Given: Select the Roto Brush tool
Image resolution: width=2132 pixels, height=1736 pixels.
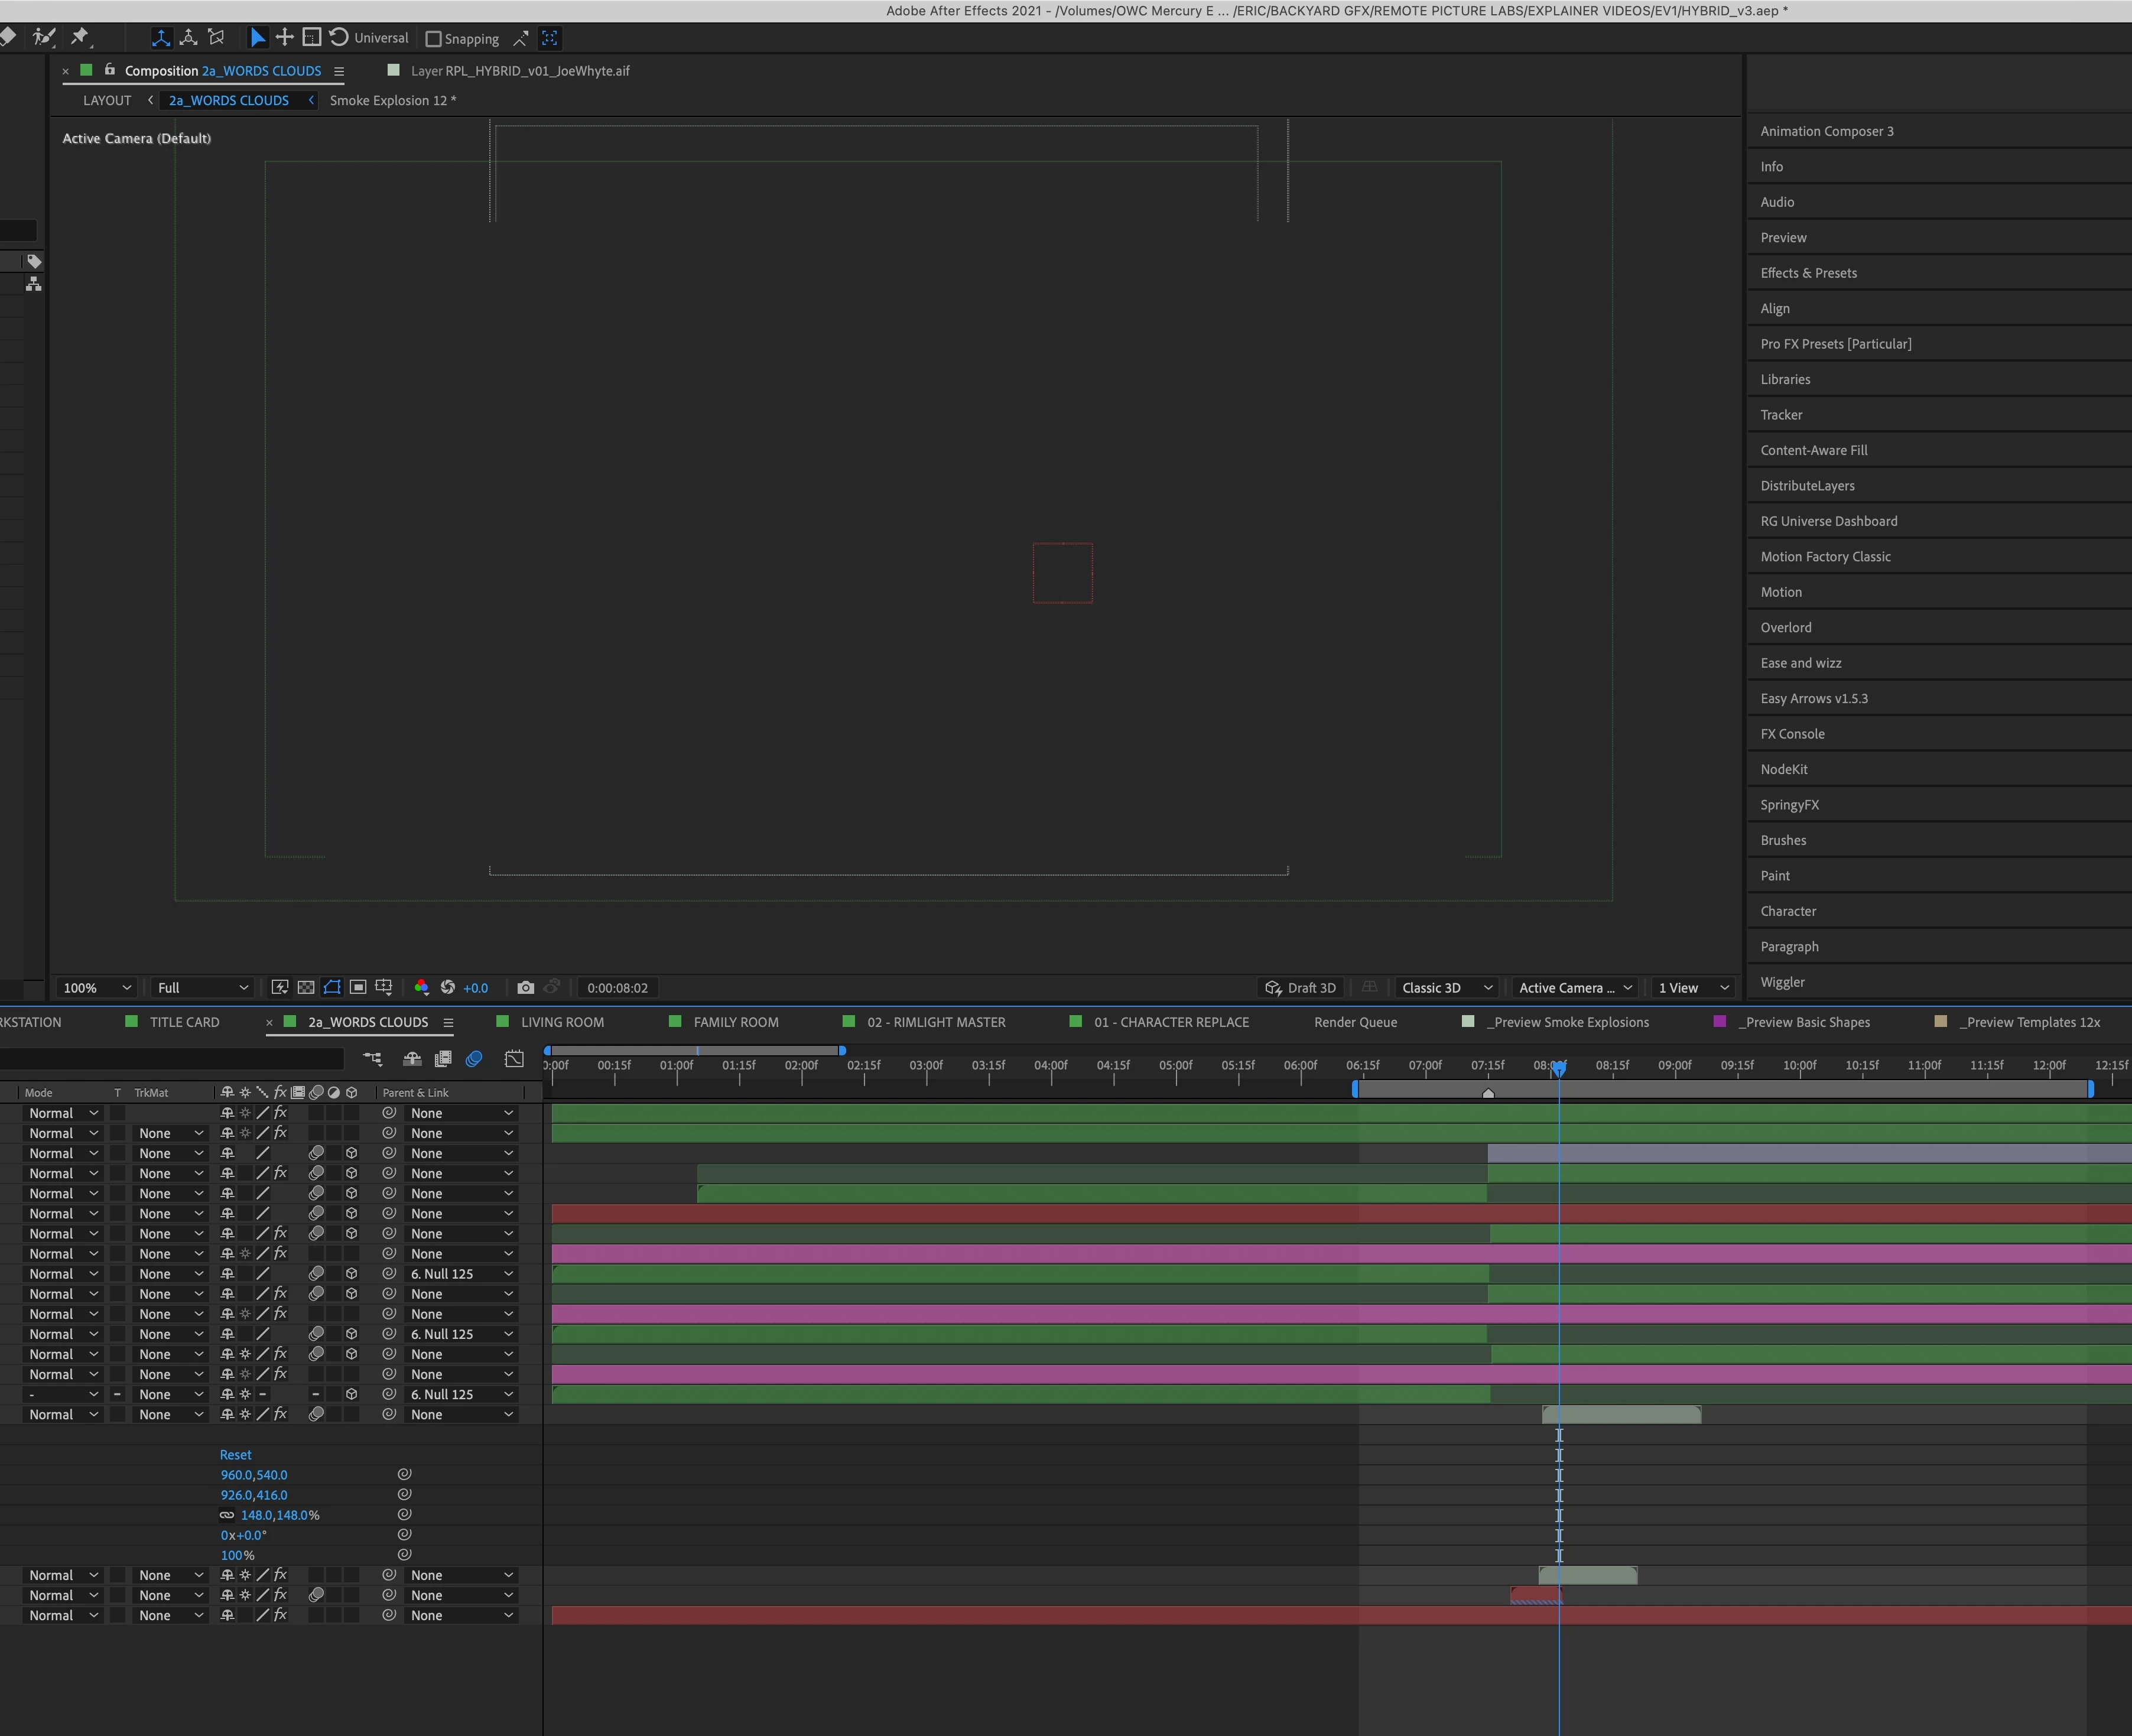Looking at the screenshot, I should click(43, 37).
